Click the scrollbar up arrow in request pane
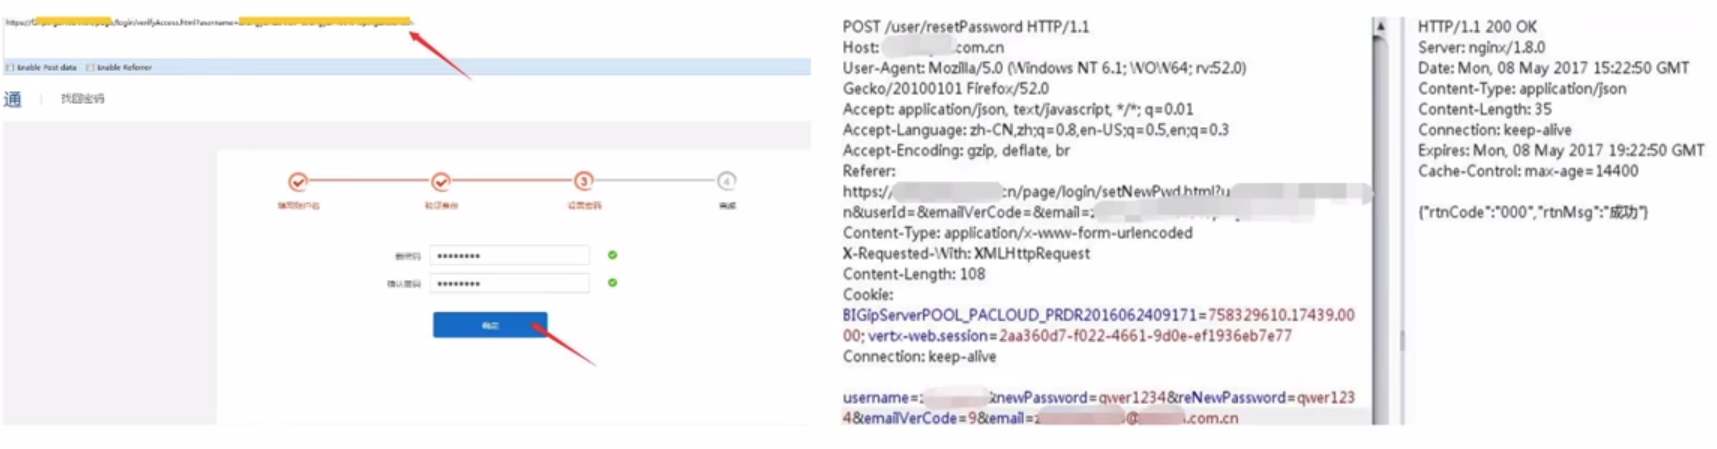The height and width of the screenshot is (449, 1717). click(x=1380, y=27)
